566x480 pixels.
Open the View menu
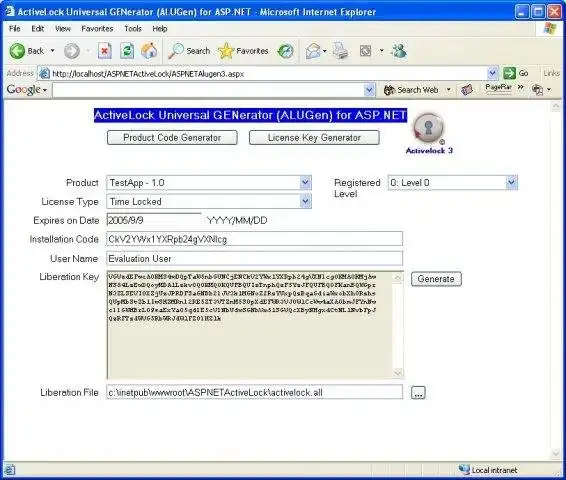[63, 29]
